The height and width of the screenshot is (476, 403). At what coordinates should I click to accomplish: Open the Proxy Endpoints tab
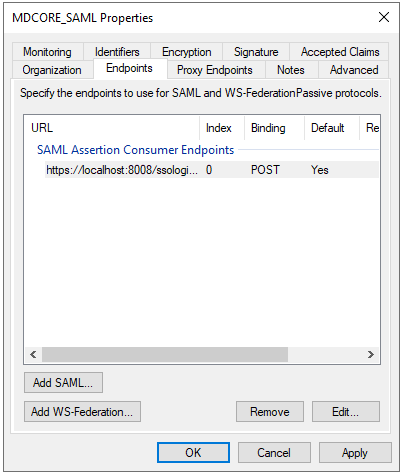coord(215,70)
